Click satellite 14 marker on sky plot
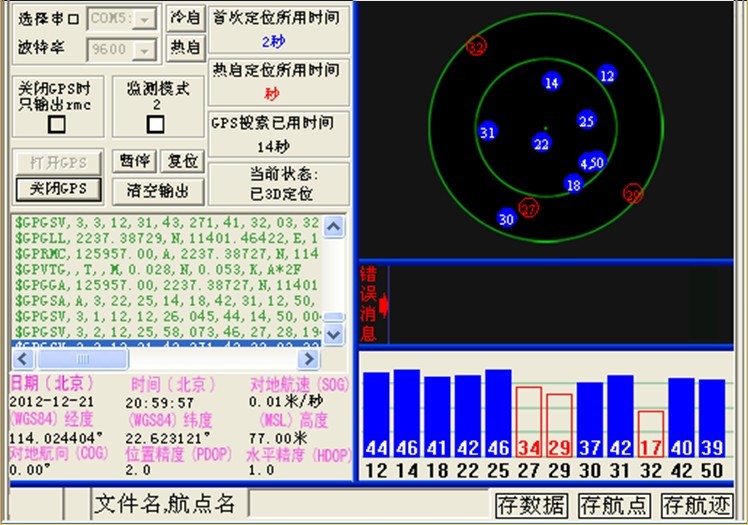This screenshot has height=525, width=748. [x=551, y=82]
